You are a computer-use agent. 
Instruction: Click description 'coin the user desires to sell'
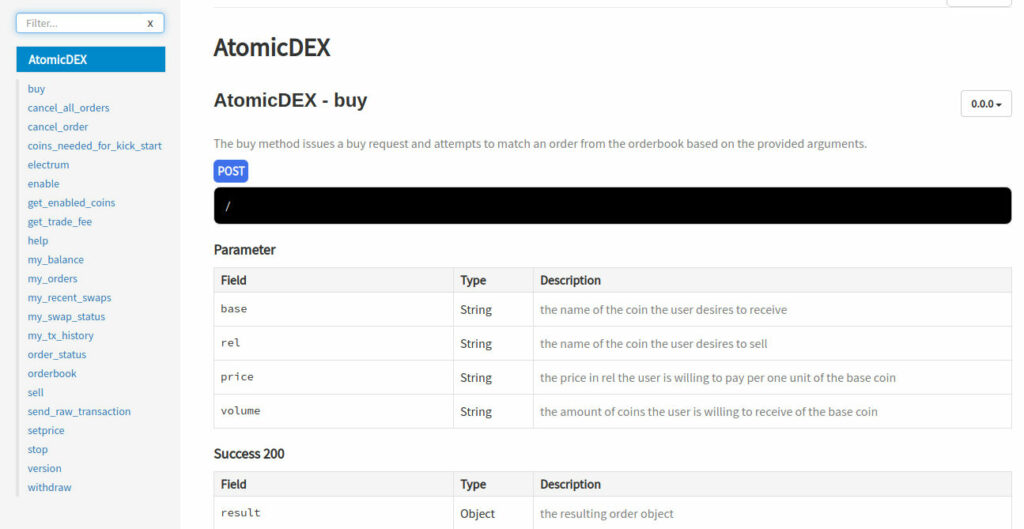pos(654,344)
